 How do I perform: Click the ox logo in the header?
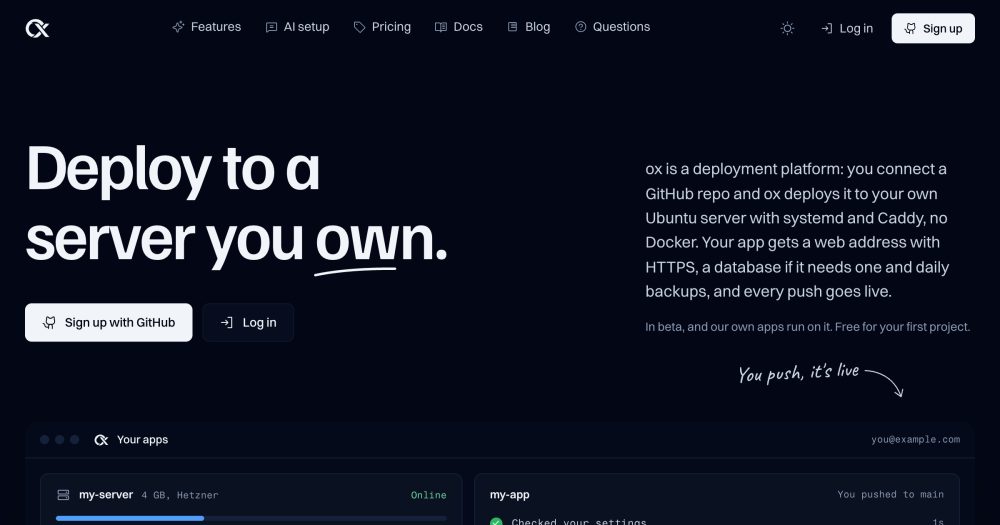click(x=37, y=28)
